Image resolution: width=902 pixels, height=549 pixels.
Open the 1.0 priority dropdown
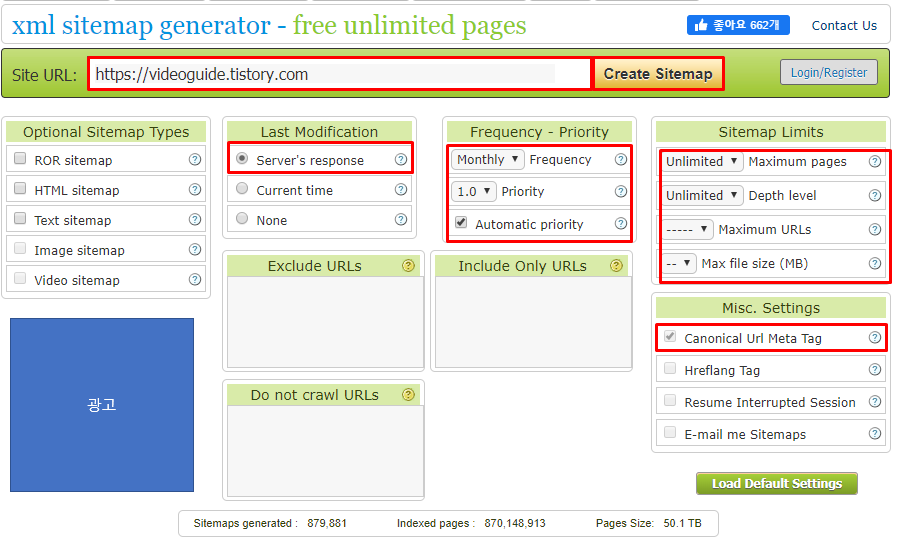[473, 191]
